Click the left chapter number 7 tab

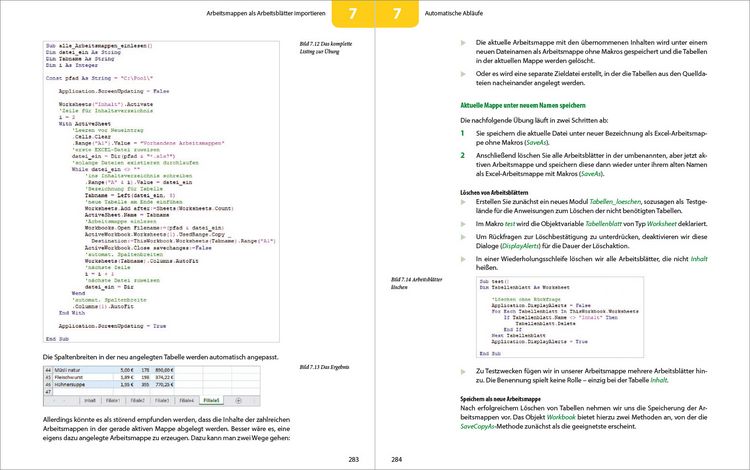click(x=353, y=13)
